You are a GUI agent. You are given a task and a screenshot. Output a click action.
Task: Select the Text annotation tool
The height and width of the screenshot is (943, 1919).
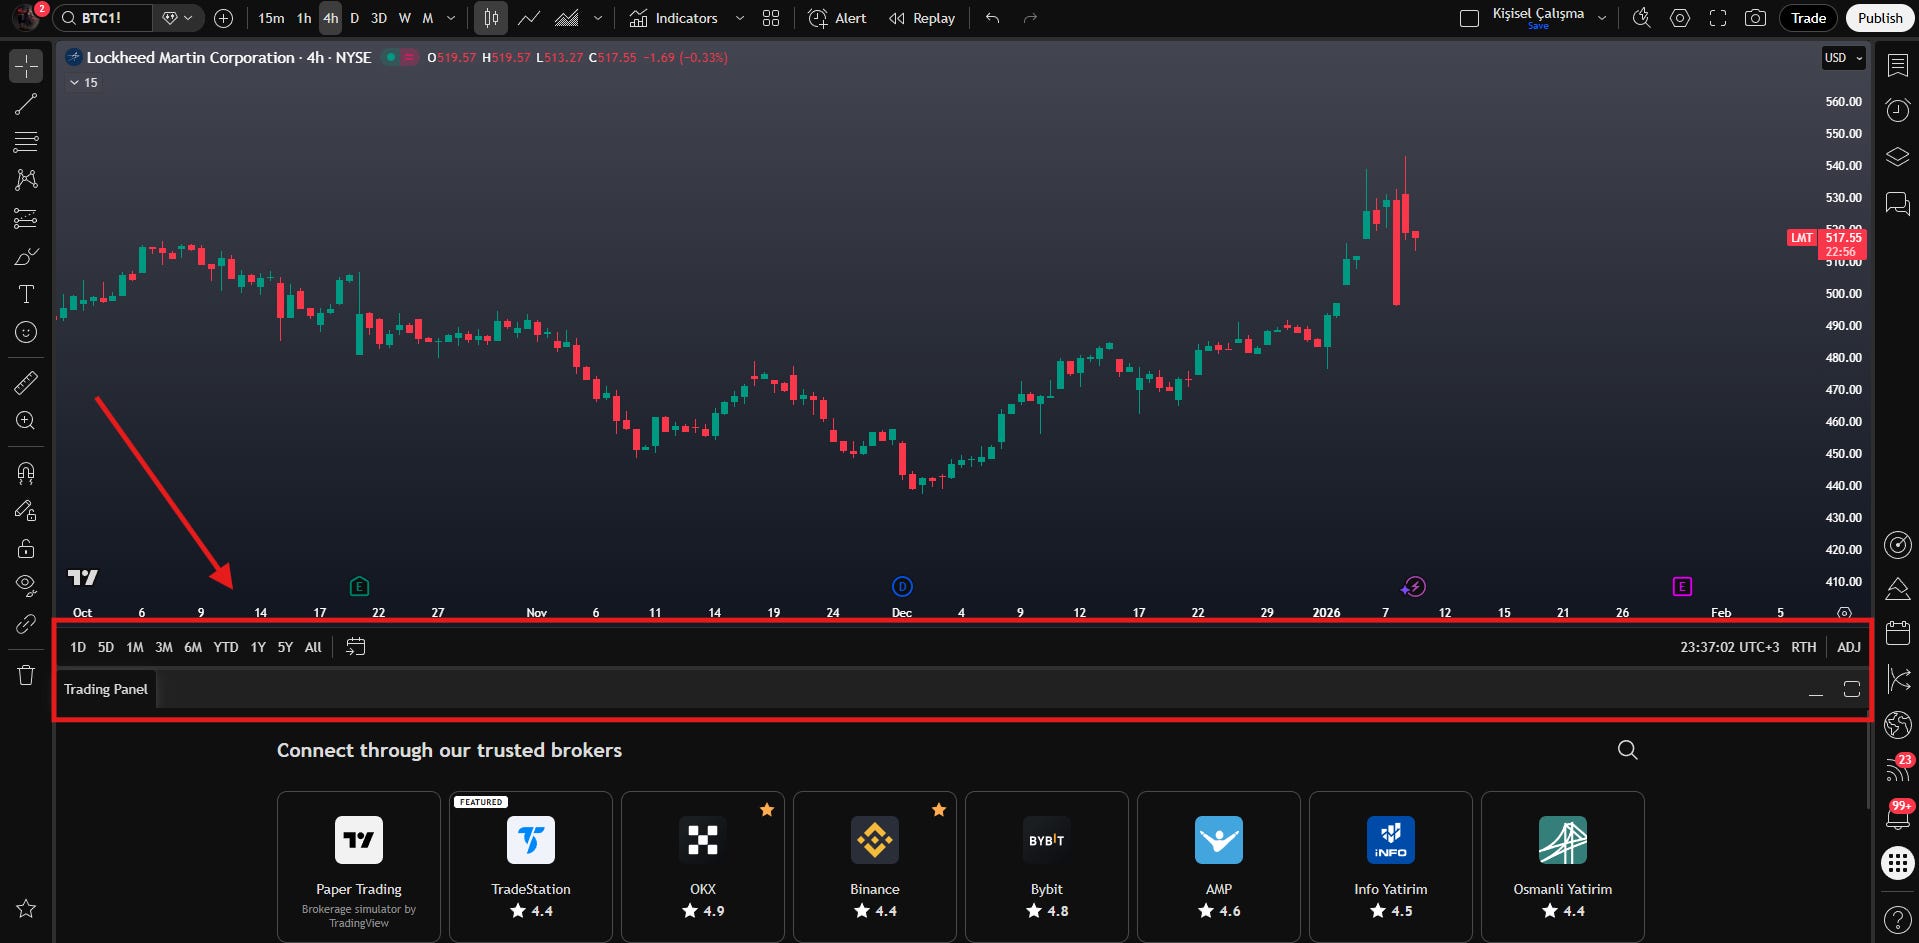pyautogui.click(x=26, y=294)
